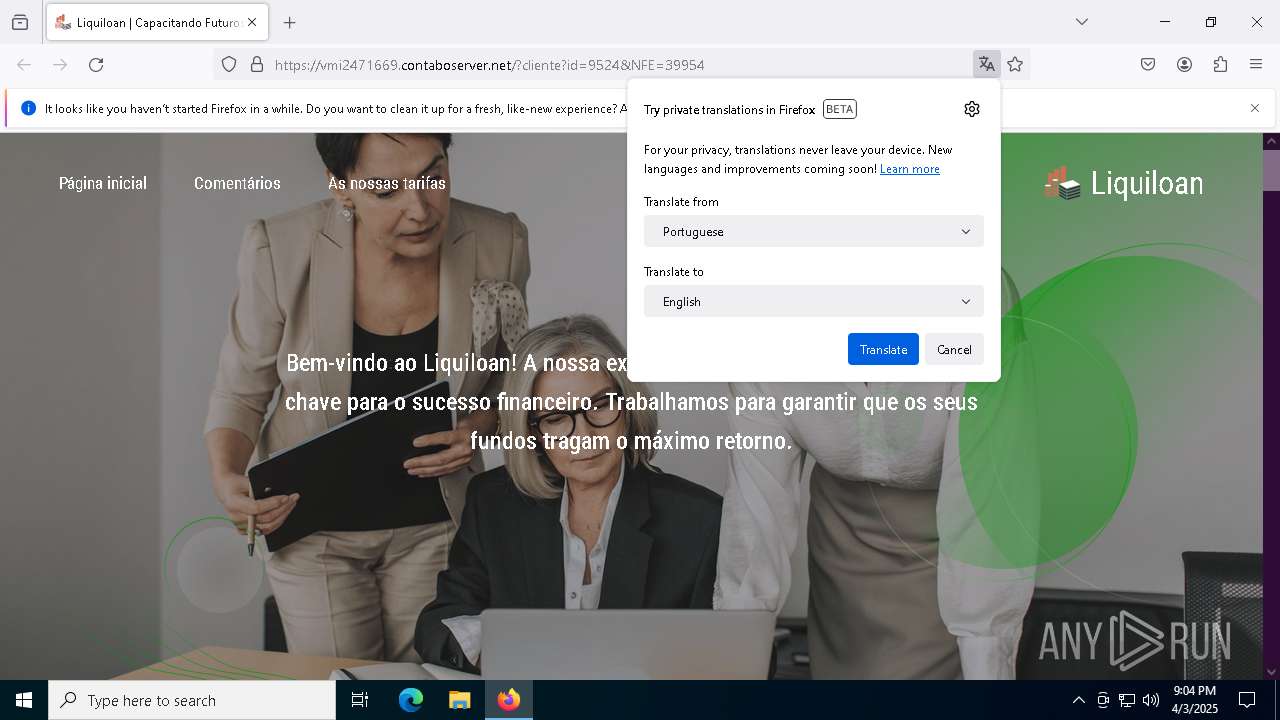
Task: Click the Liquiloan logo
Action: pos(1123,183)
